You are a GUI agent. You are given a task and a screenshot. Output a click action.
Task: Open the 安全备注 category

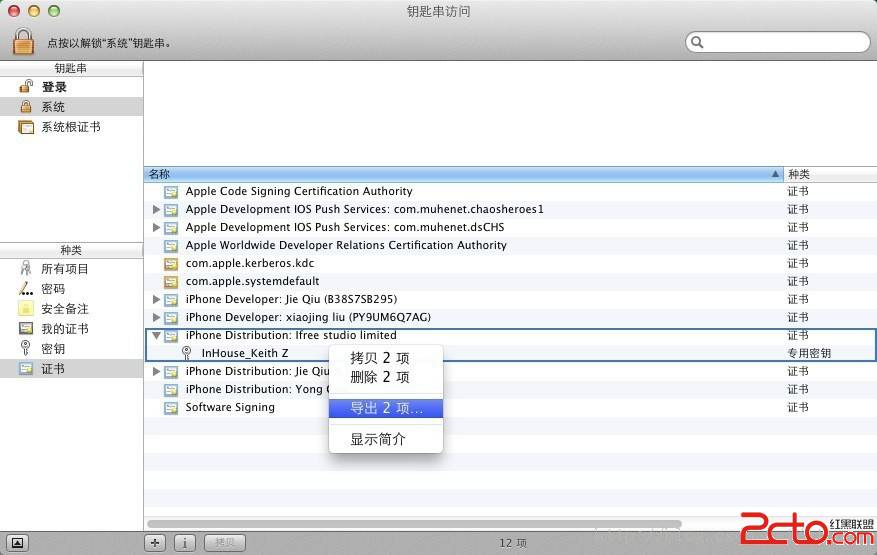tap(64, 309)
